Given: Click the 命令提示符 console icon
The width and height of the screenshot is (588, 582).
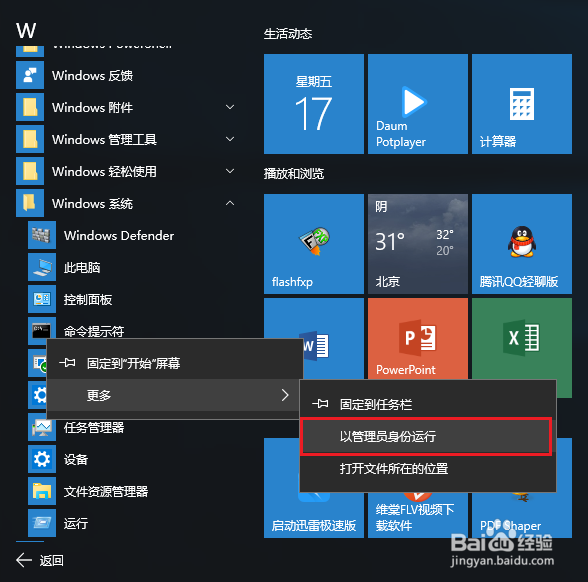Looking at the screenshot, I should click(41, 330).
